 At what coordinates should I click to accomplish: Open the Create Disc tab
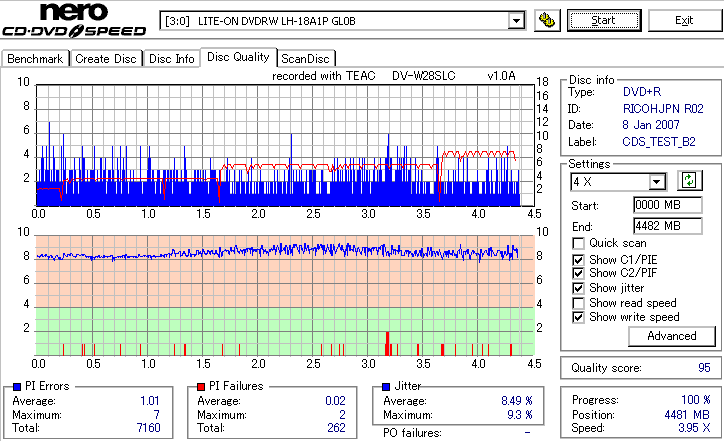[106, 59]
